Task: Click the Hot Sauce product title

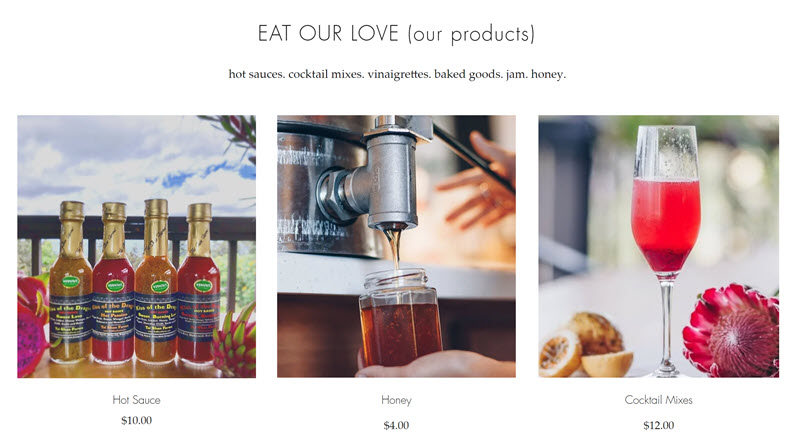Action: 136,400
